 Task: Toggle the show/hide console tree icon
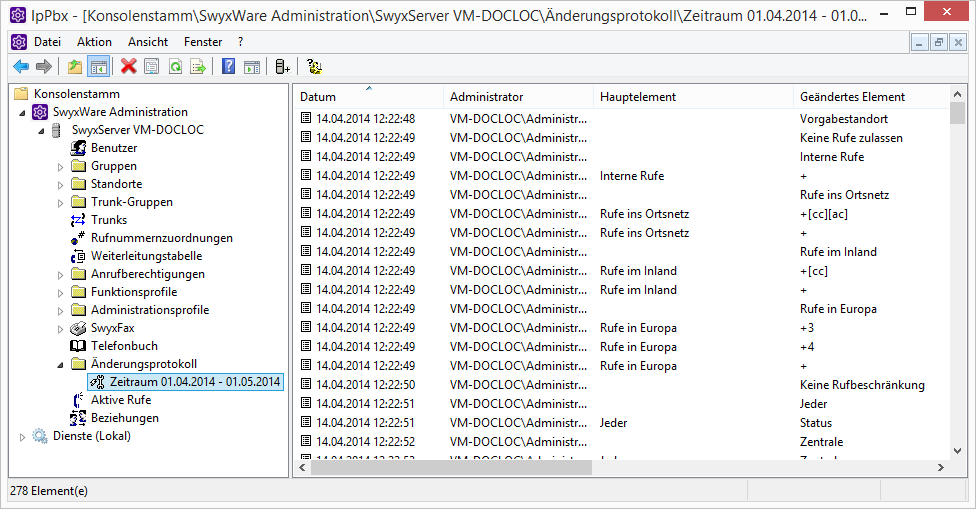click(x=98, y=67)
